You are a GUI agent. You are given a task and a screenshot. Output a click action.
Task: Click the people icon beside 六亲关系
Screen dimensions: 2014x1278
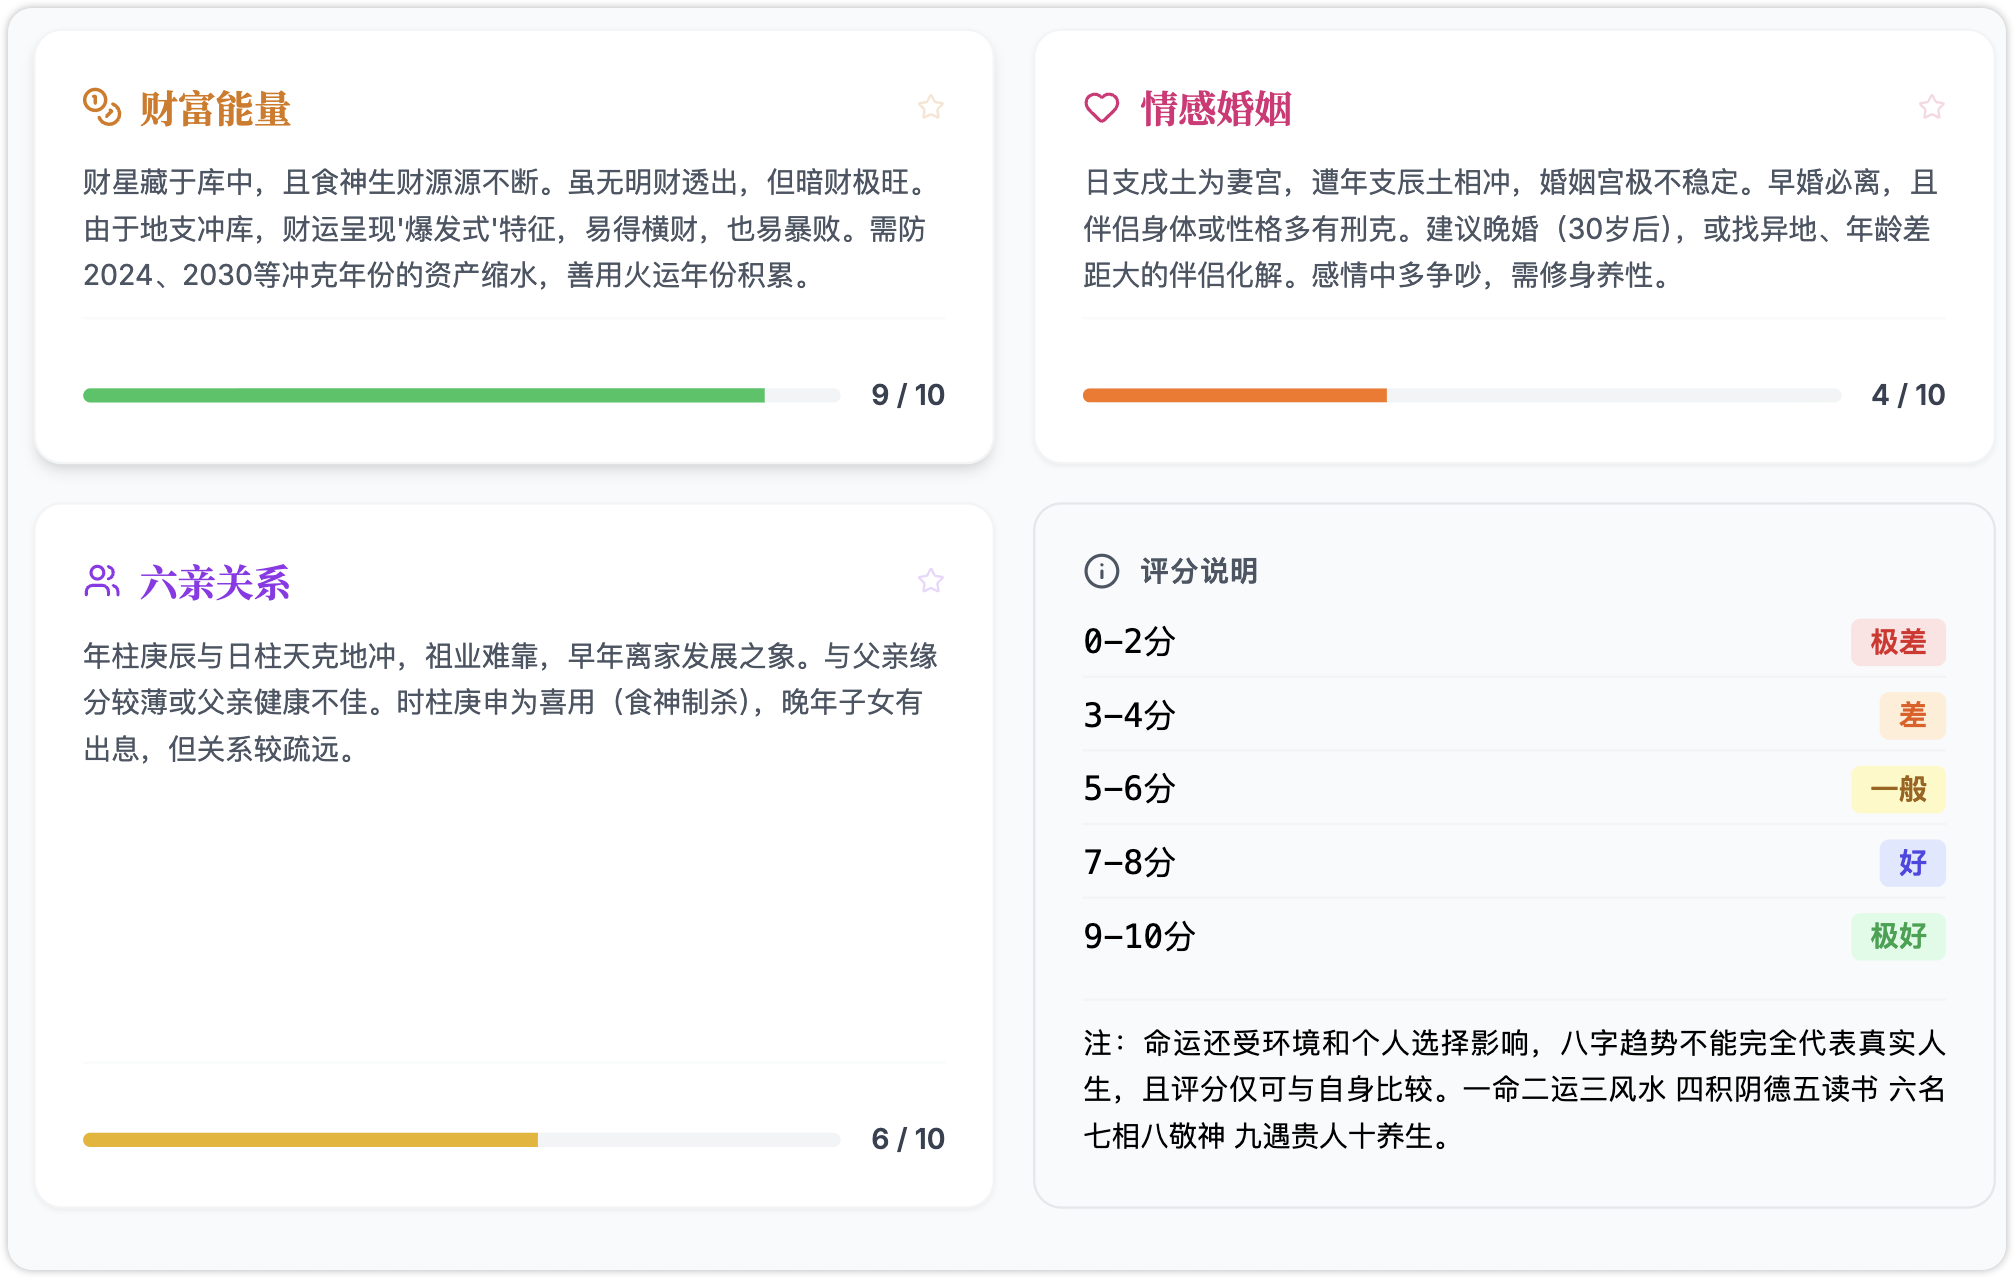pyautogui.click(x=102, y=581)
